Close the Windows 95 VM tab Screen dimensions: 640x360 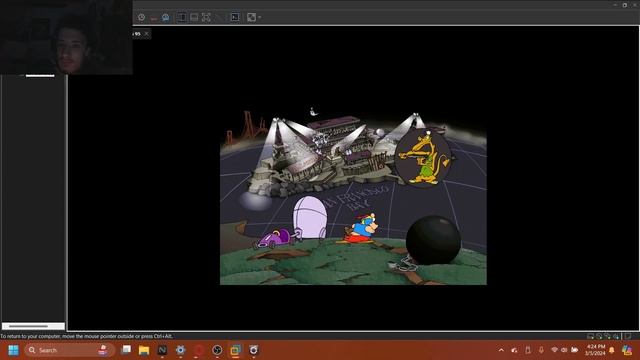tap(147, 34)
